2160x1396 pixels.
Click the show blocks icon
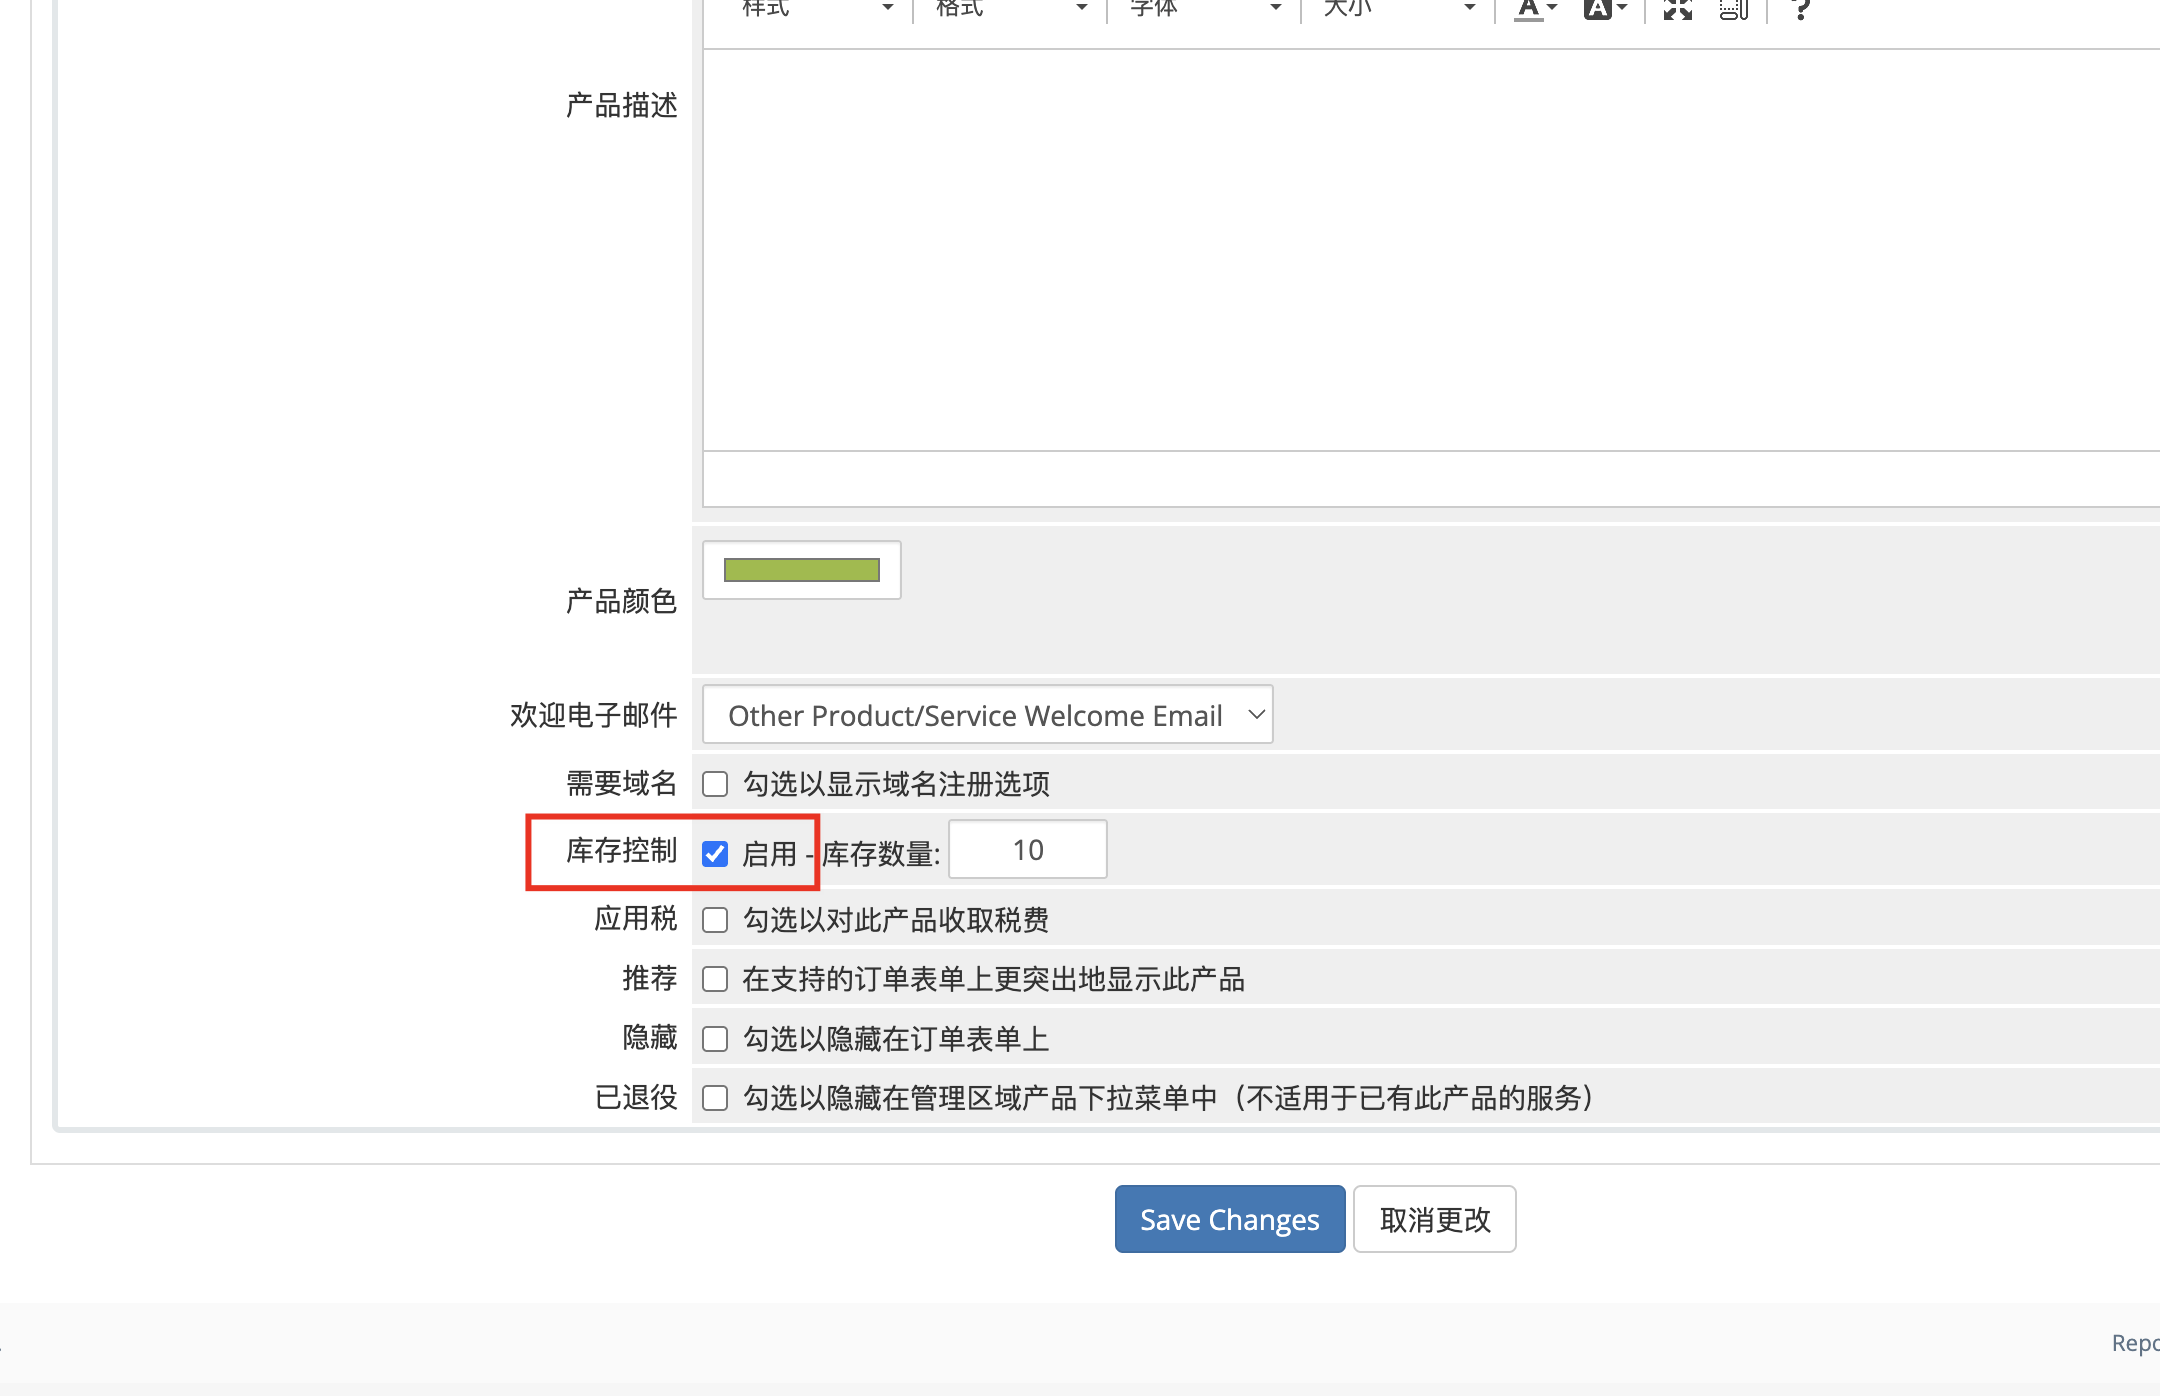tap(1733, 9)
